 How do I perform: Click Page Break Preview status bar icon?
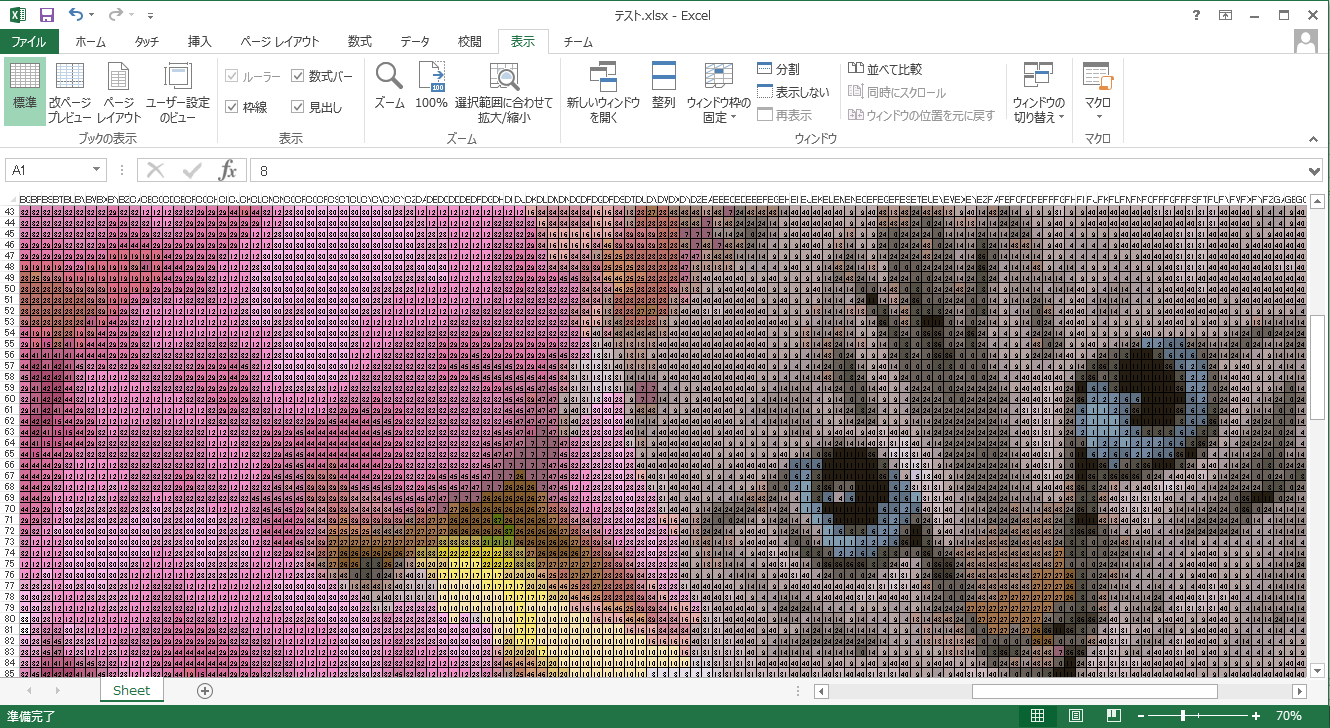1112,716
